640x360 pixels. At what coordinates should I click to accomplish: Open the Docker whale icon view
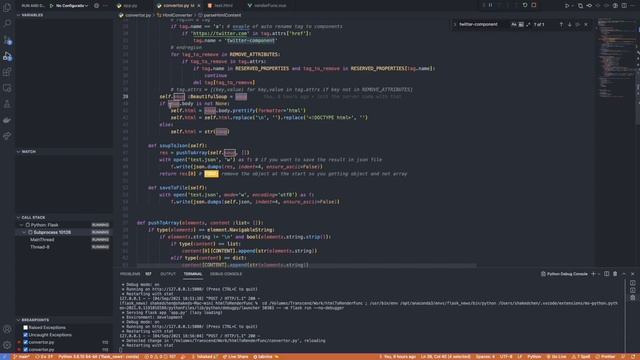click(x=7, y=120)
